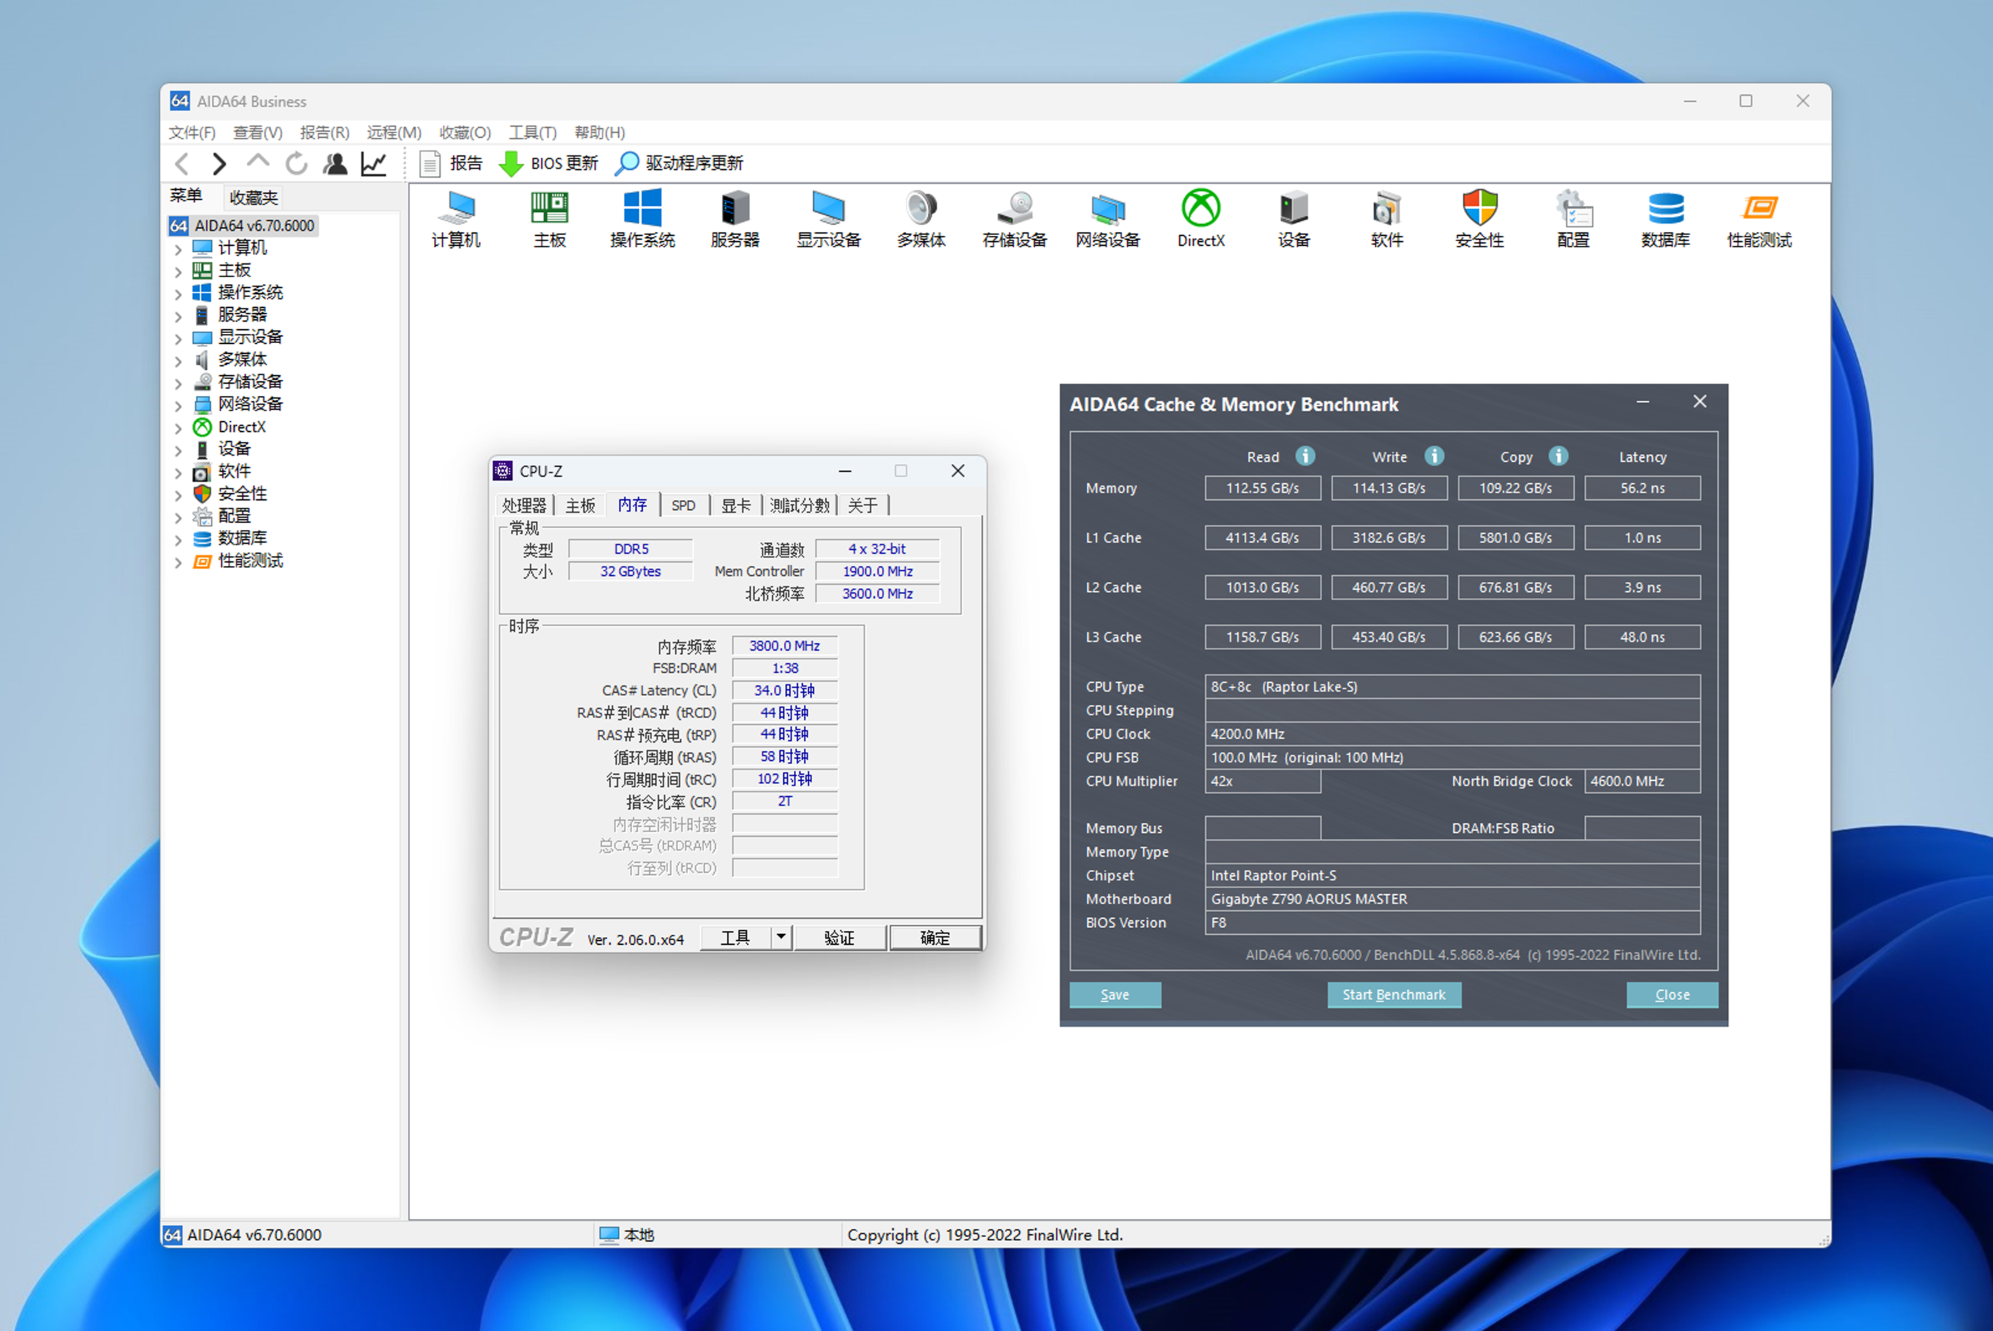Switch to the 处理器 tab in CPU-Z
This screenshot has height=1331, width=1993.
pyautogui.click(x=524, y=505)
